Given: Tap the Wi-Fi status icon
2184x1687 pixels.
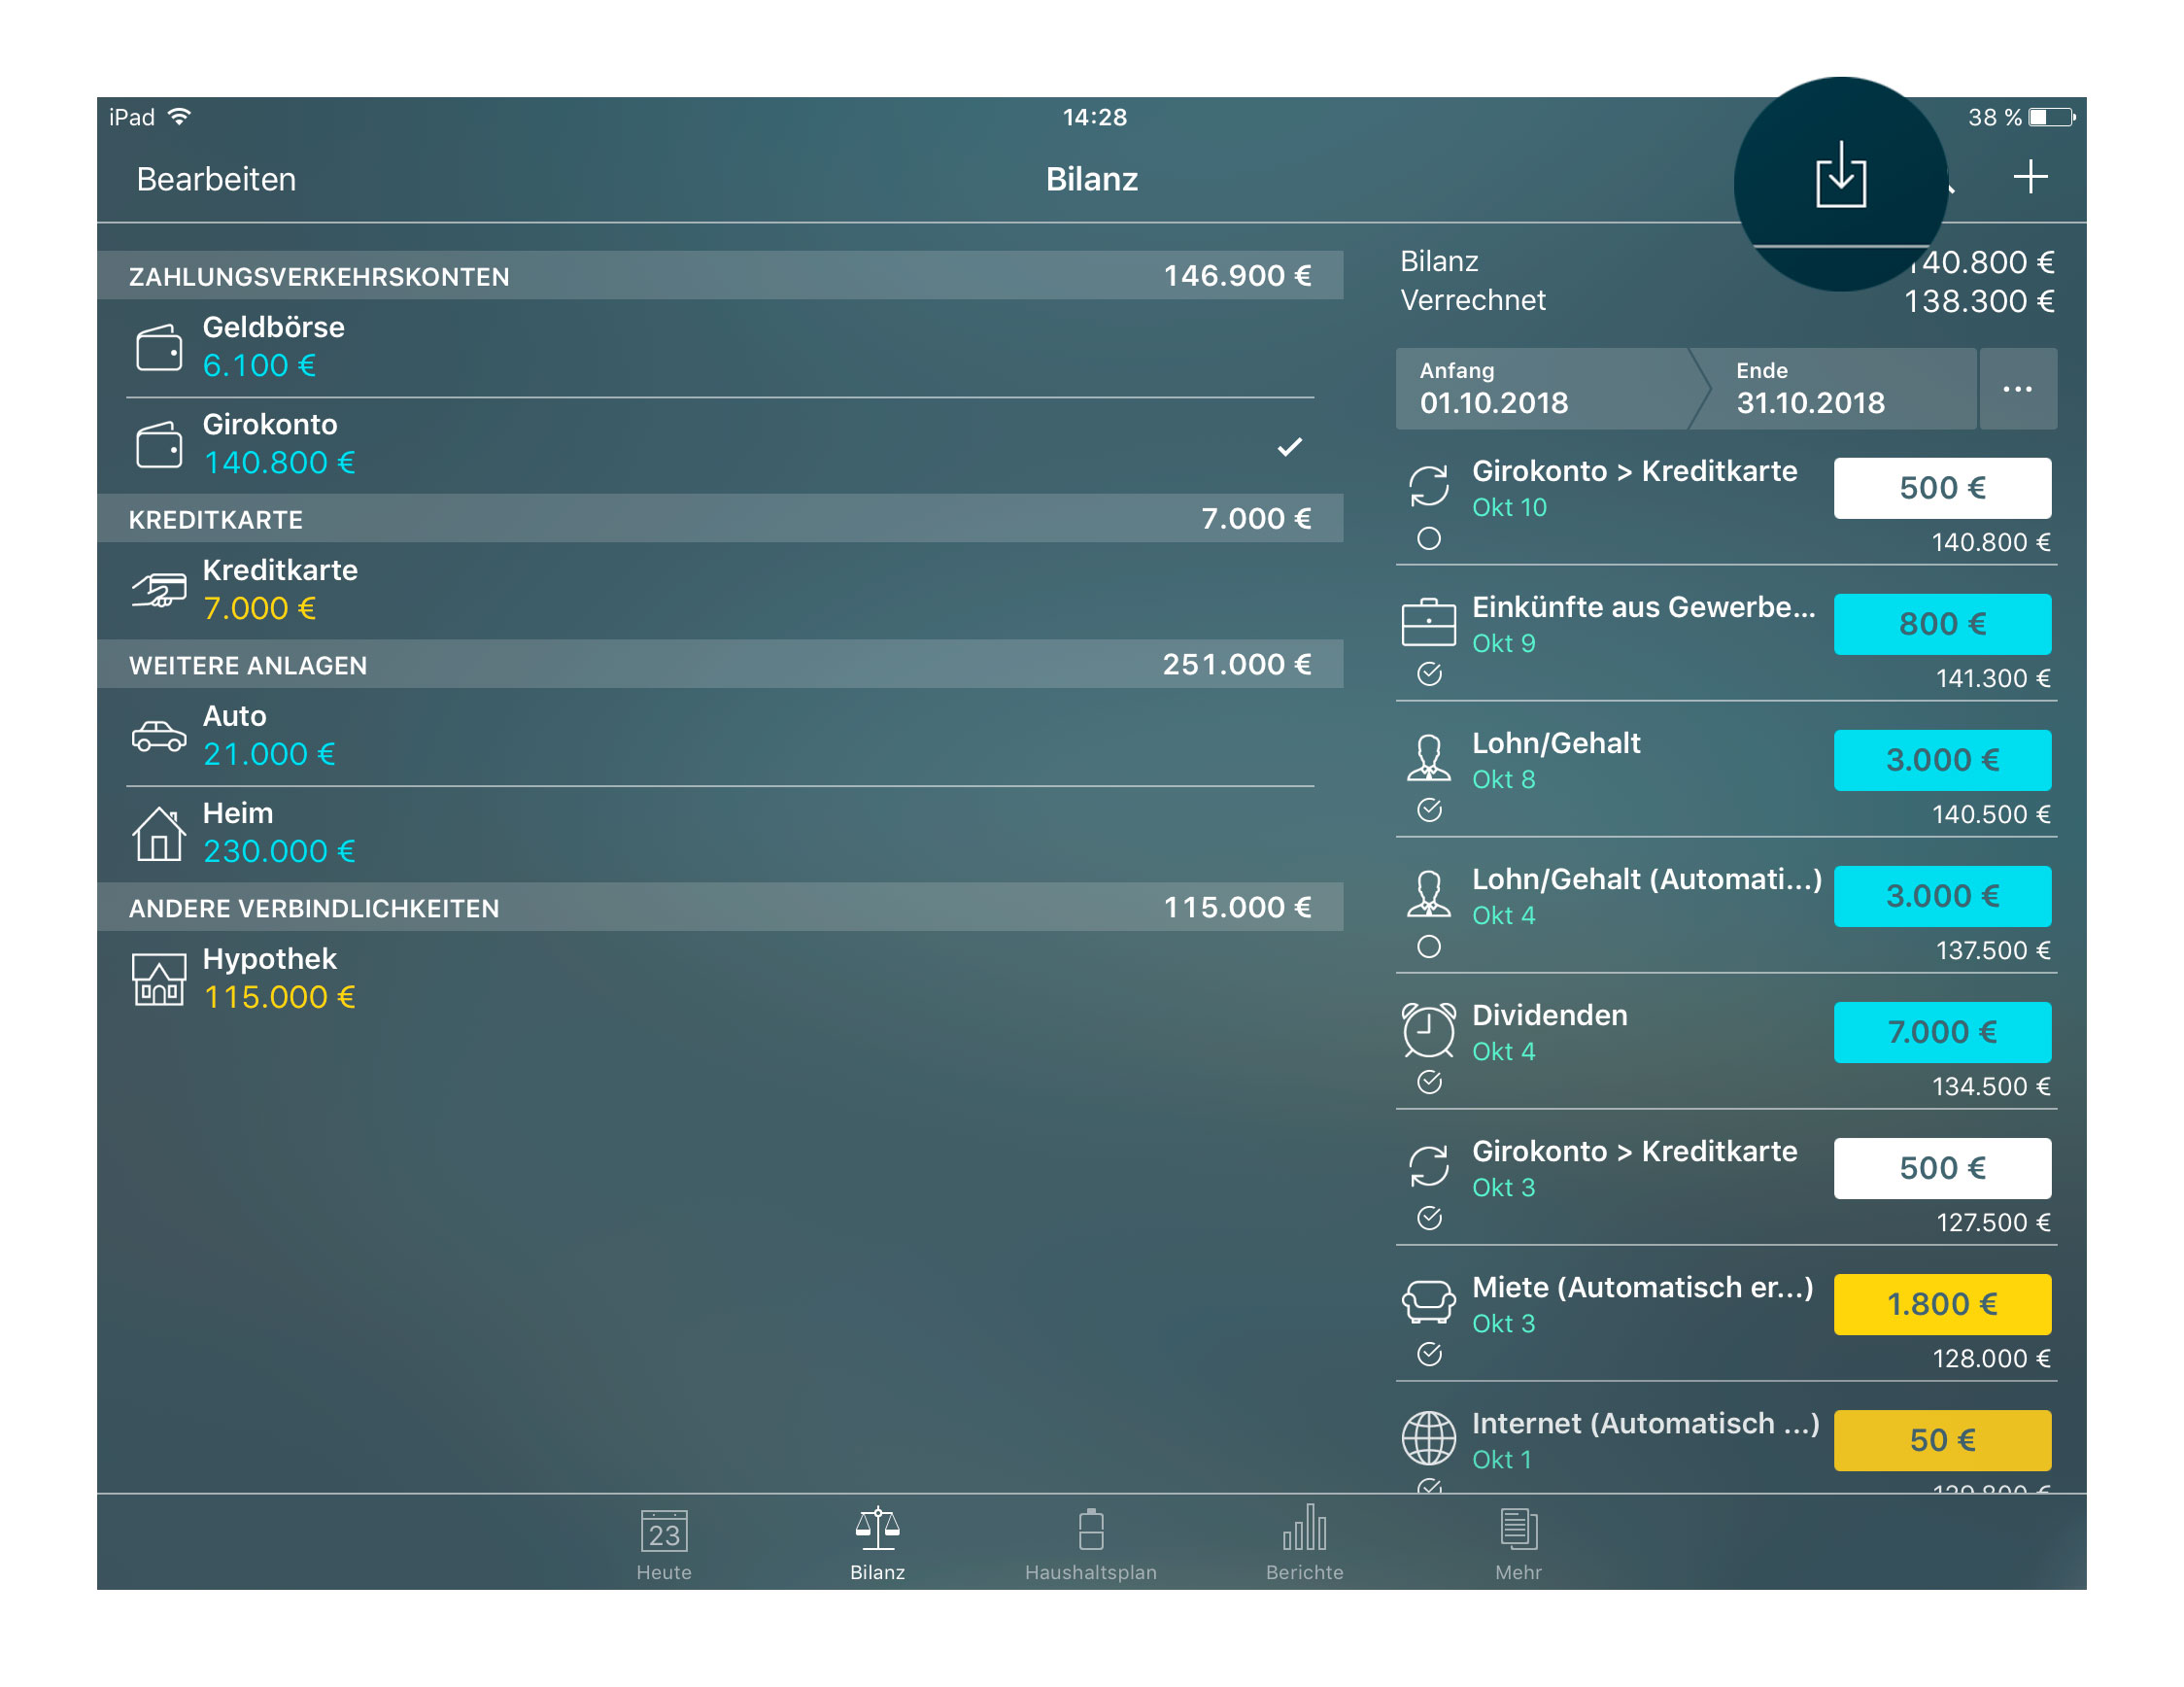Looking at the screenshot, I should (179, 117).
